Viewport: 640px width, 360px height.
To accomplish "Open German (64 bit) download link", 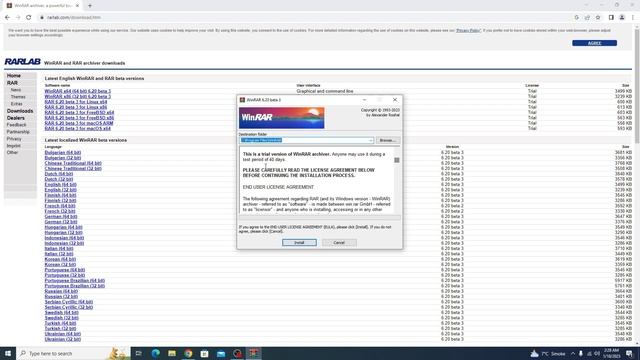I will tap(61, 216).
